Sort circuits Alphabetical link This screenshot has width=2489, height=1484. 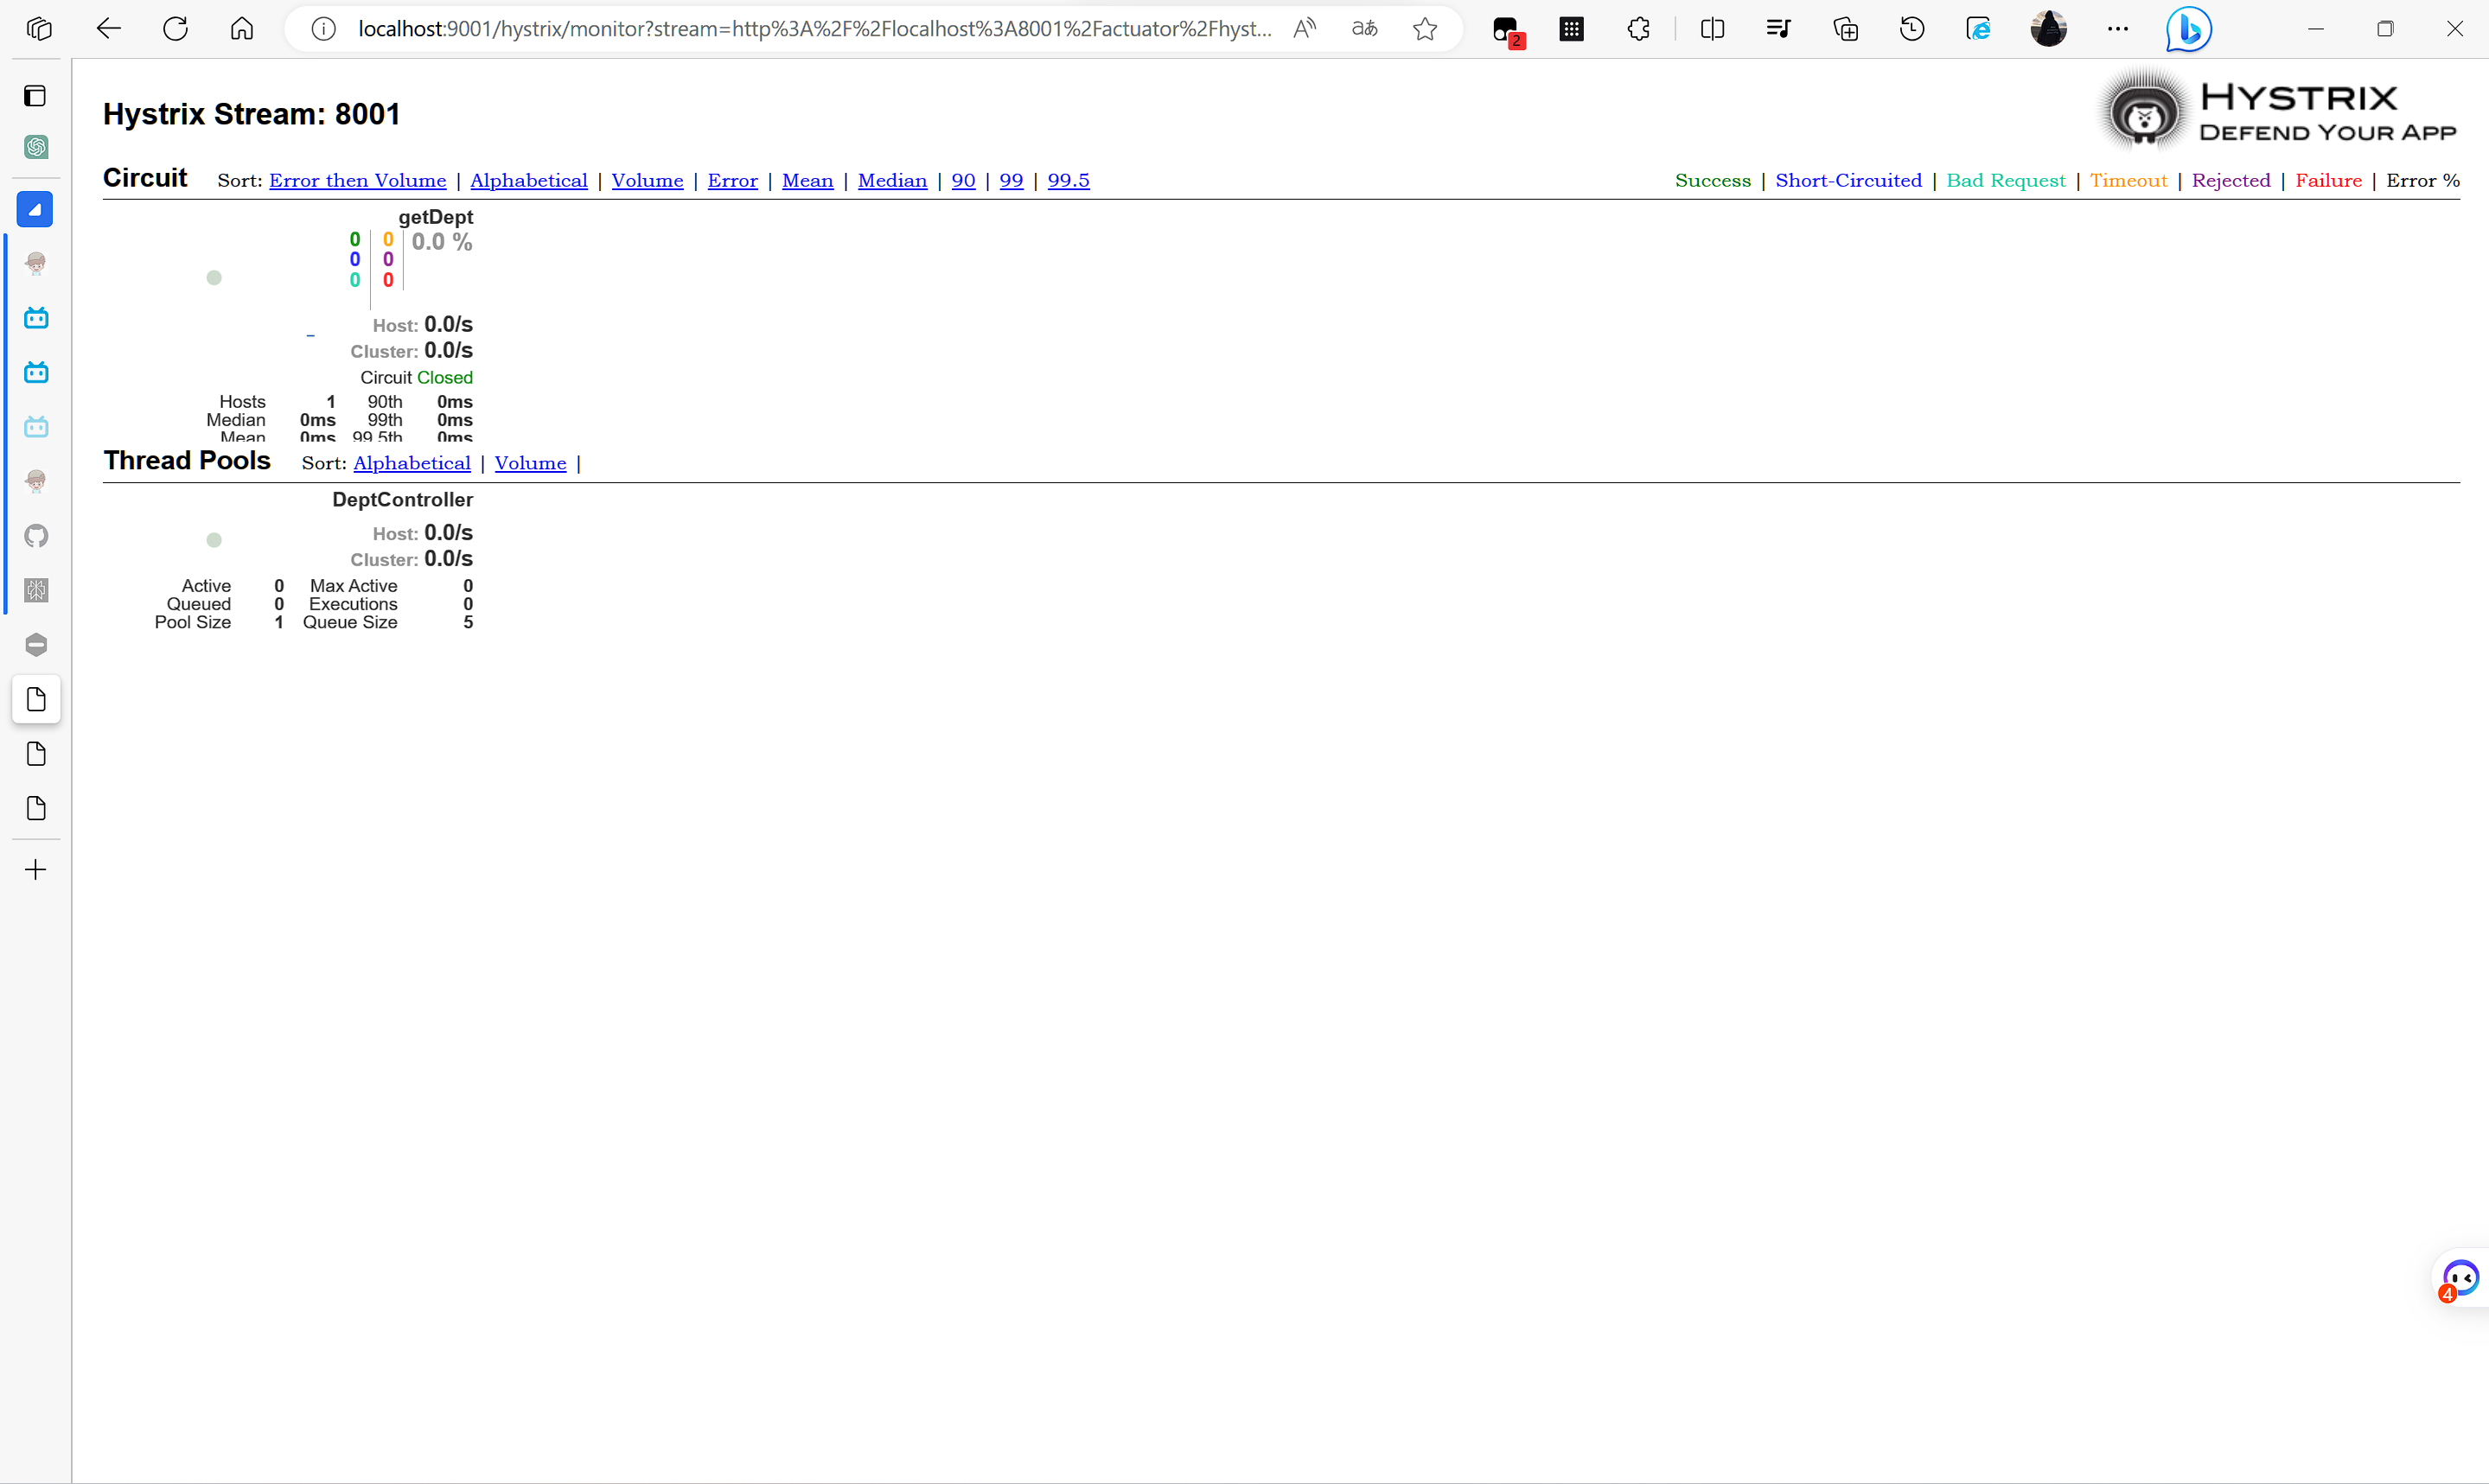(x=528, y=181)
